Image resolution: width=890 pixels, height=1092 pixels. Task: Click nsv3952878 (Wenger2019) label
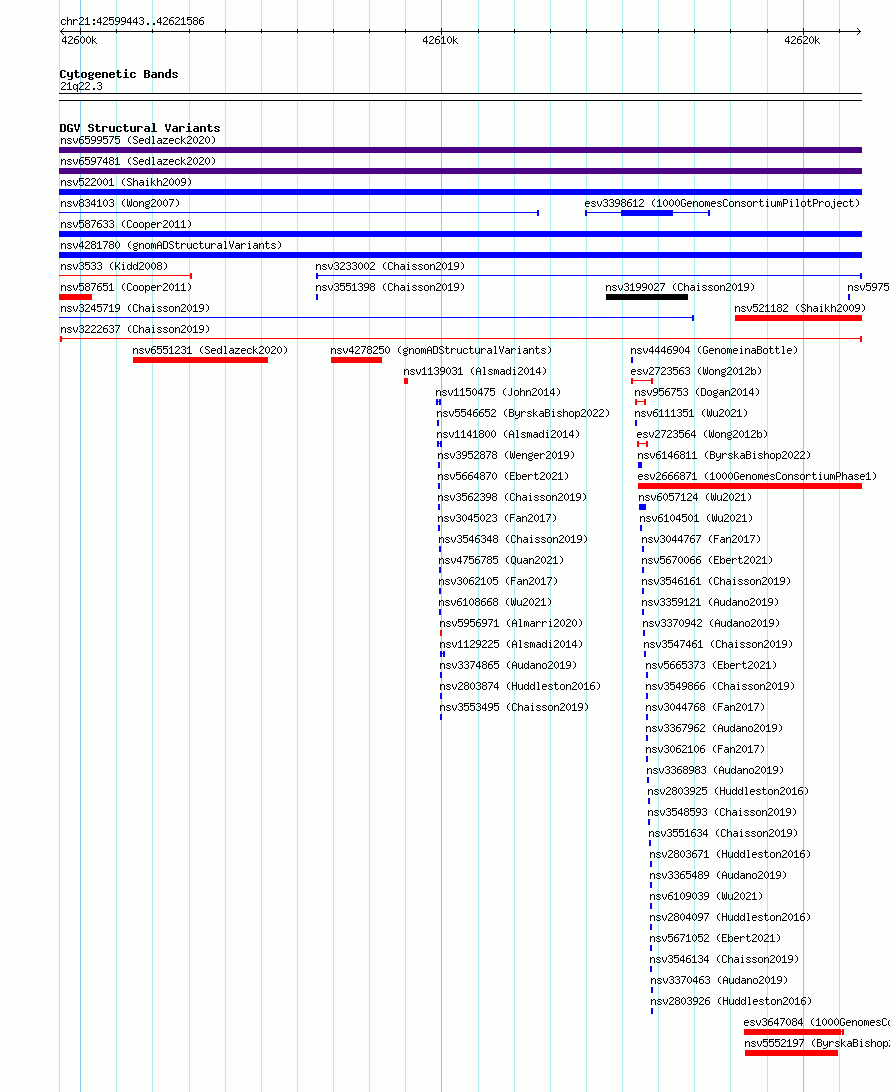pyautogui.click(x=507, y=455)
